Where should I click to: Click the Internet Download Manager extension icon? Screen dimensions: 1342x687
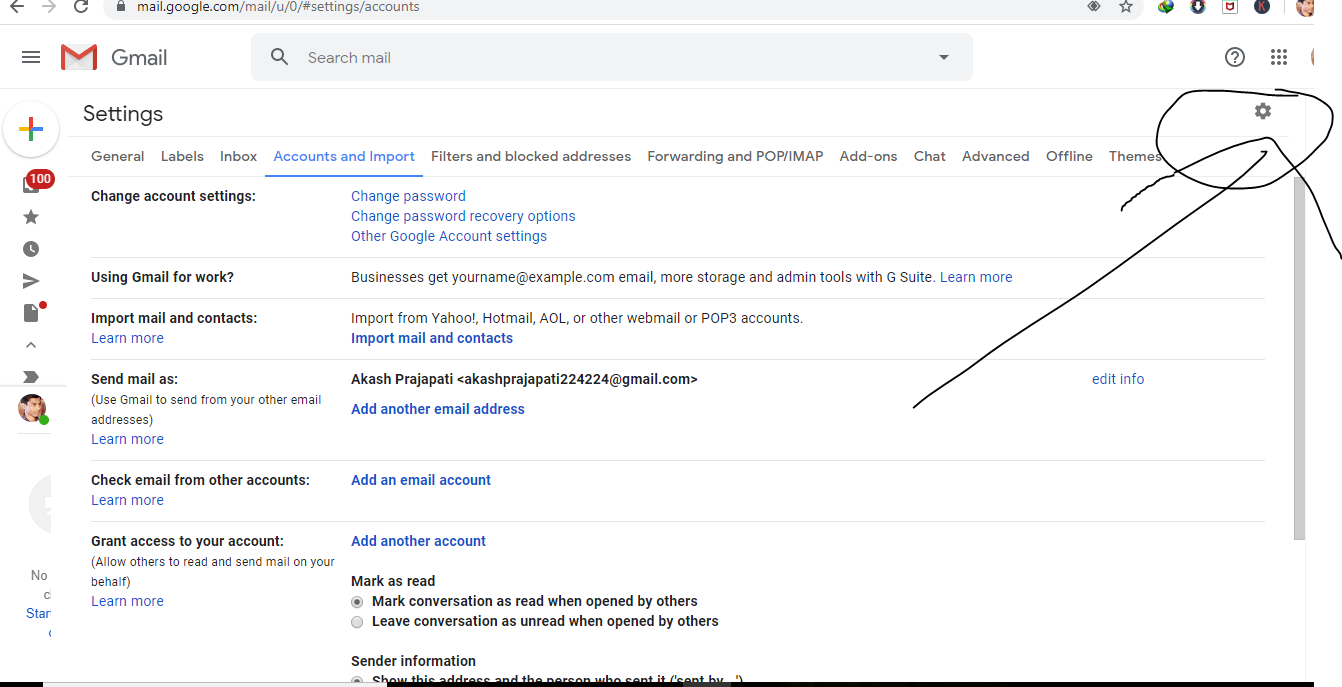point(1166,6)
